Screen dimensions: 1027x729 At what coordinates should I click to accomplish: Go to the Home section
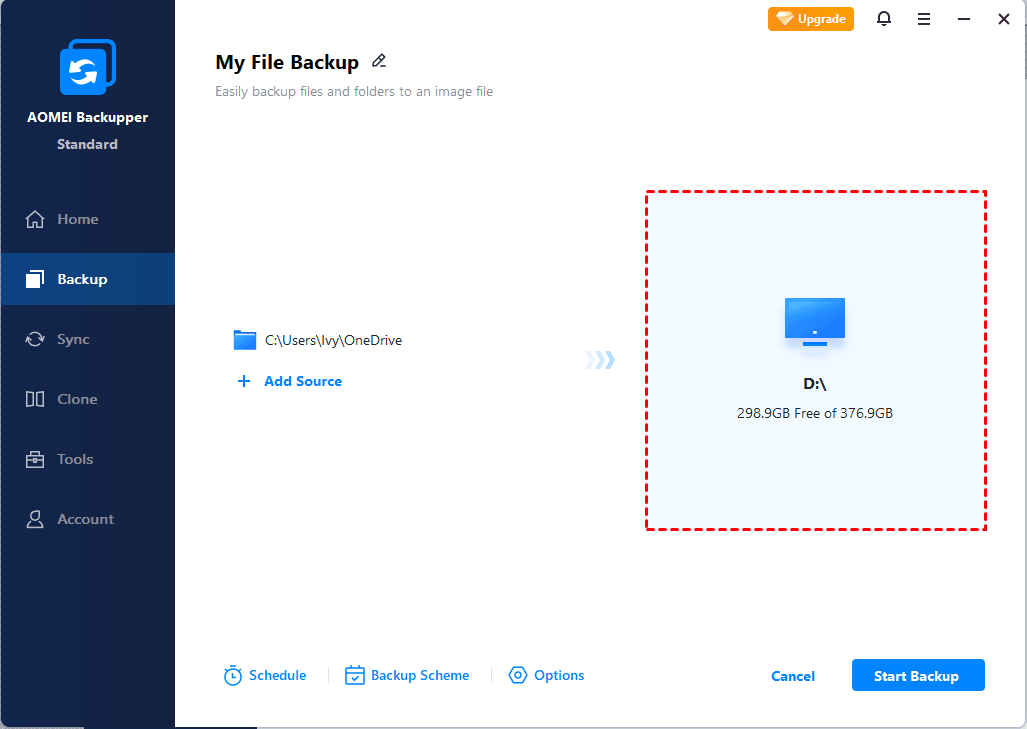(77, 219)
